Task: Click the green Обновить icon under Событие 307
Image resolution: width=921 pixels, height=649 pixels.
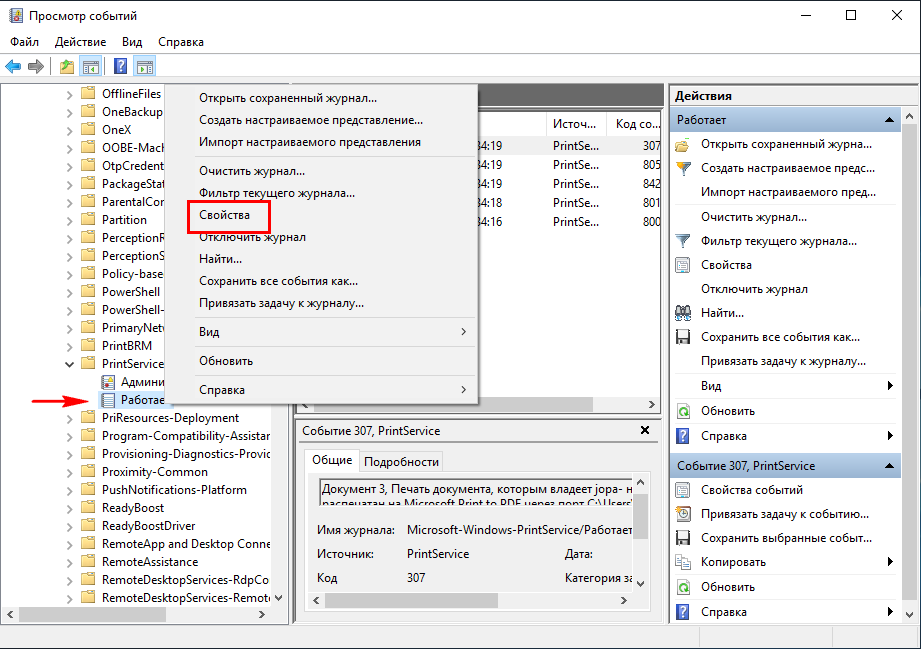Action: pyautogui.click(x=683, y=587)
